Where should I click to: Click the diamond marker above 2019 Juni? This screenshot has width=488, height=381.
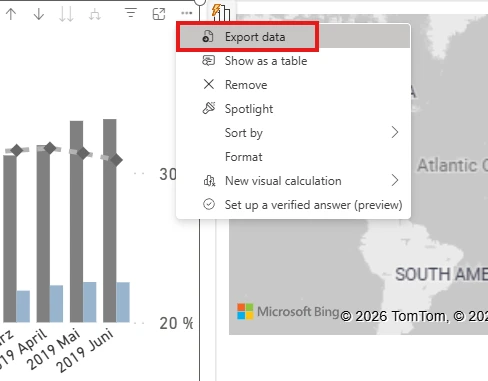tap(116, 160)
